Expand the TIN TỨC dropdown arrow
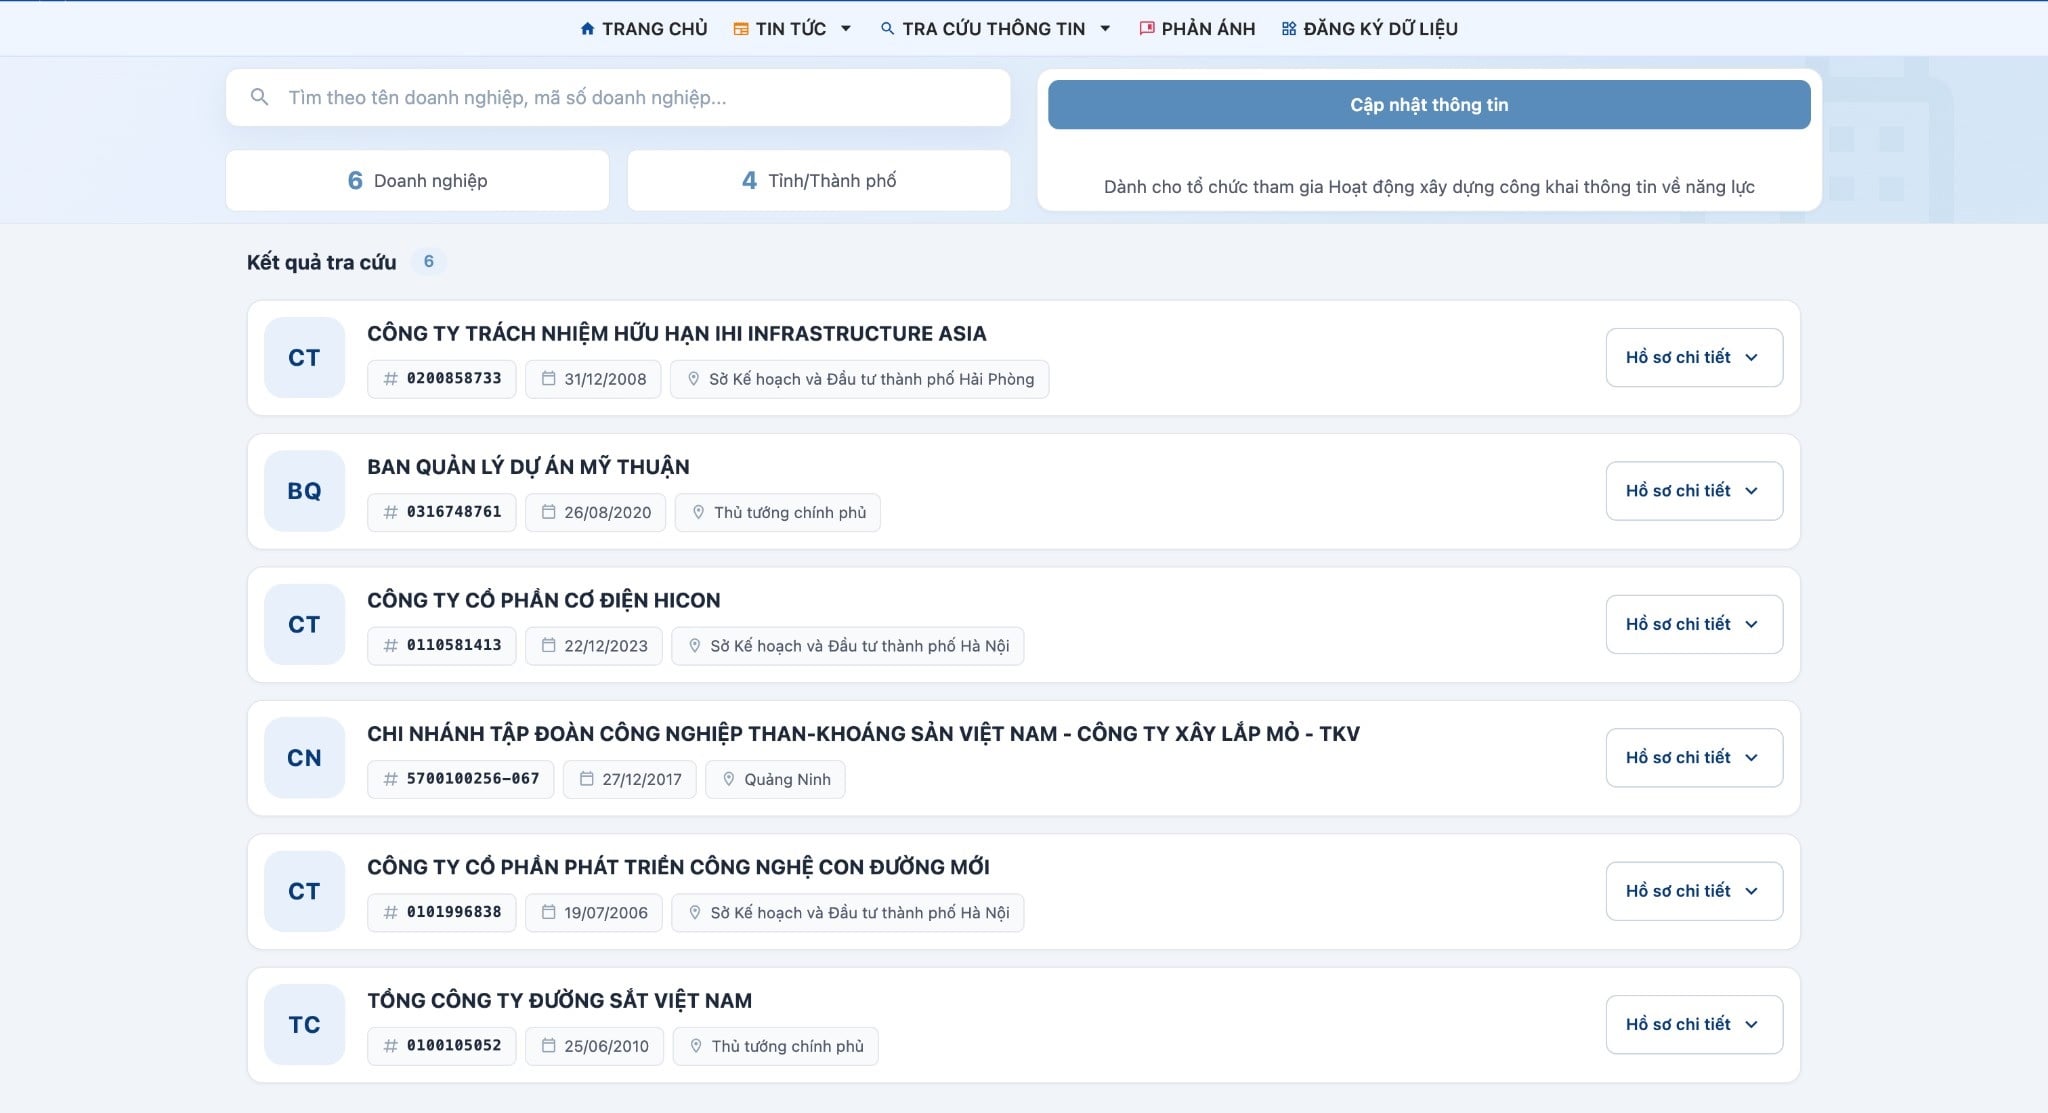 click(846, 29)
